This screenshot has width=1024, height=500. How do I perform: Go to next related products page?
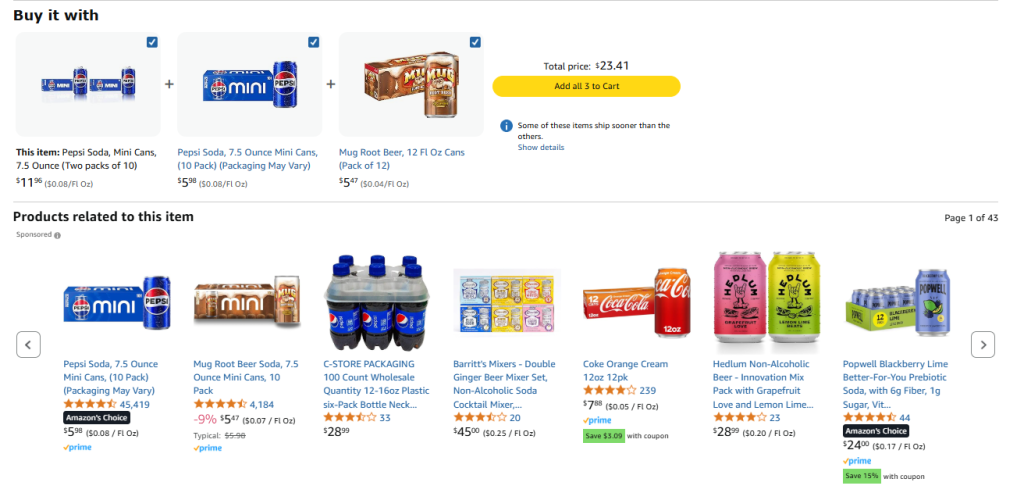(x=984, y=344)
